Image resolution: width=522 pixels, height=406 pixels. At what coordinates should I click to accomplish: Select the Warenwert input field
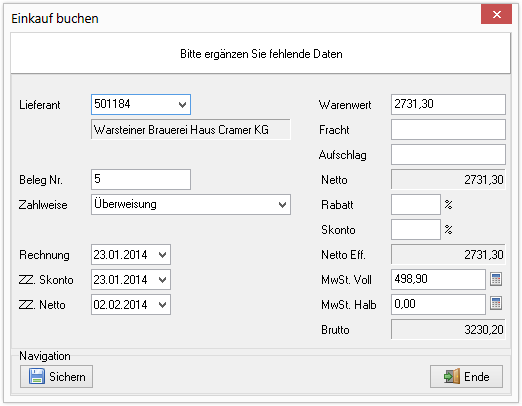click(448, 104)
